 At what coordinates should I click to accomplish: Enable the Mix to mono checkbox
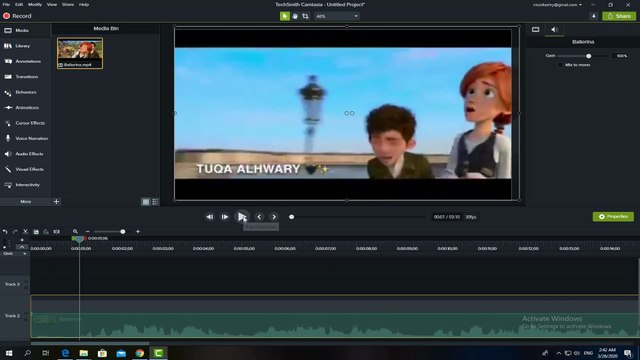(560, 65)
